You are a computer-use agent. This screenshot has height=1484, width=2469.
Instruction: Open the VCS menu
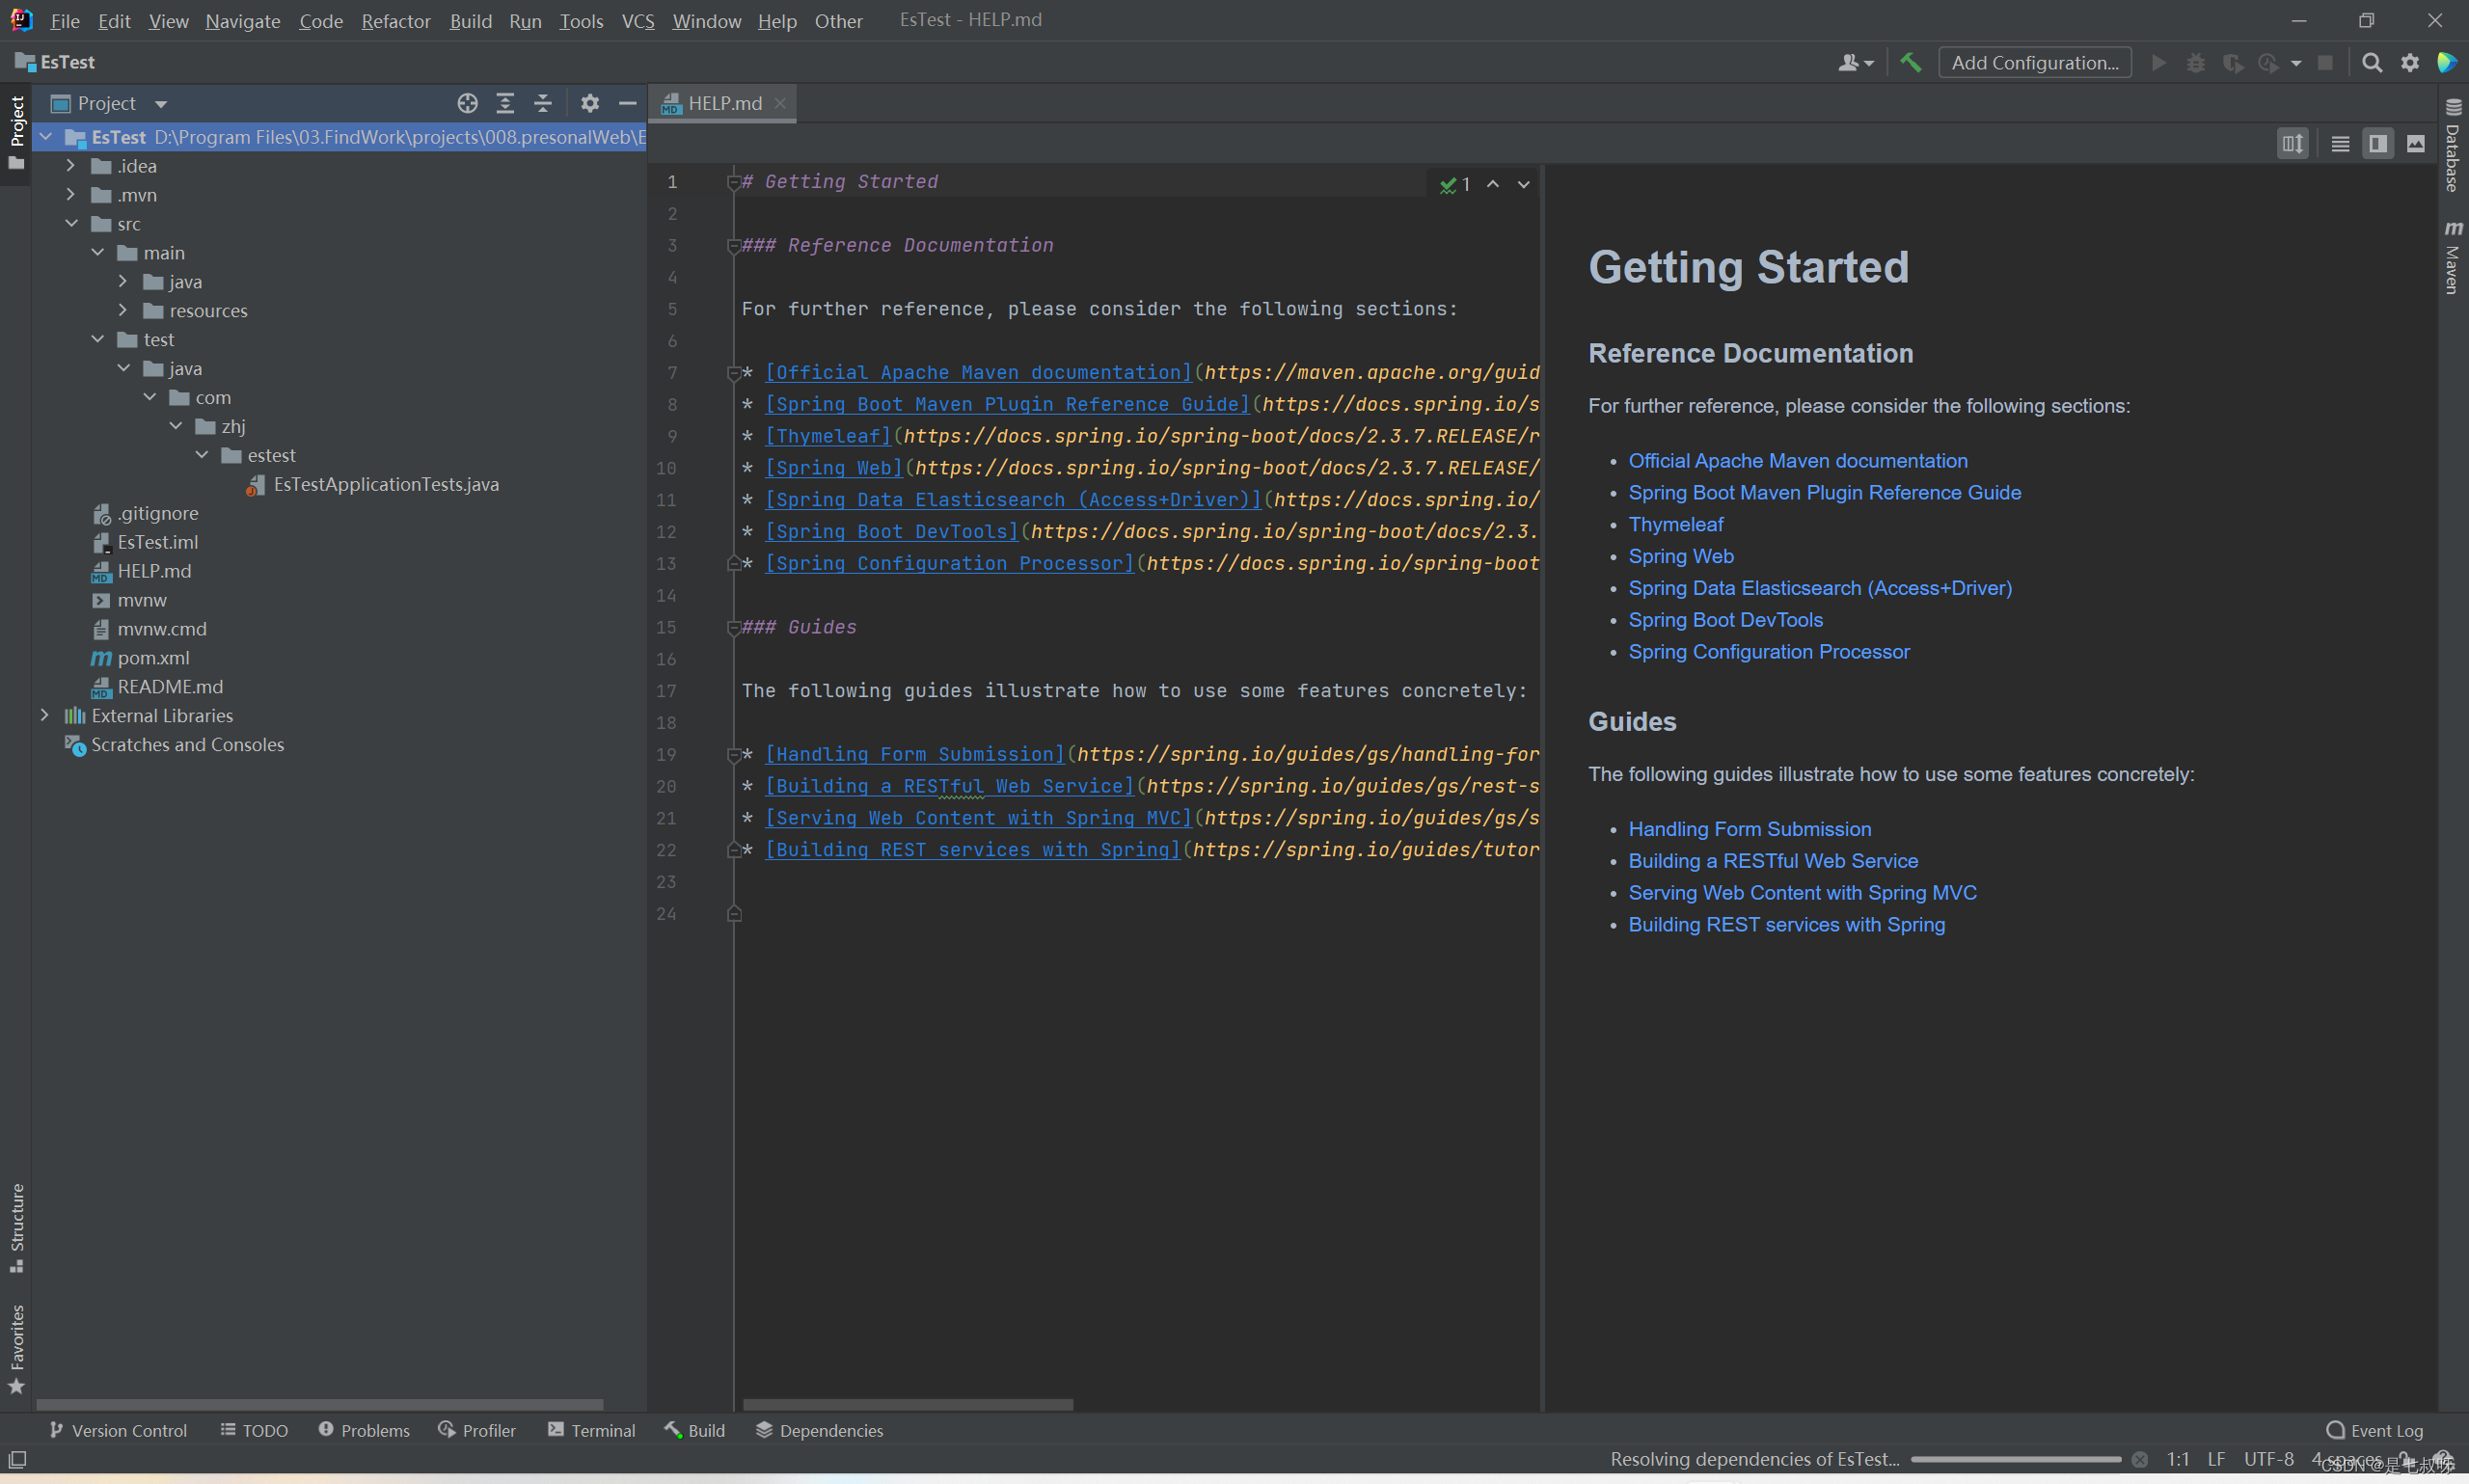pos(638,21)
